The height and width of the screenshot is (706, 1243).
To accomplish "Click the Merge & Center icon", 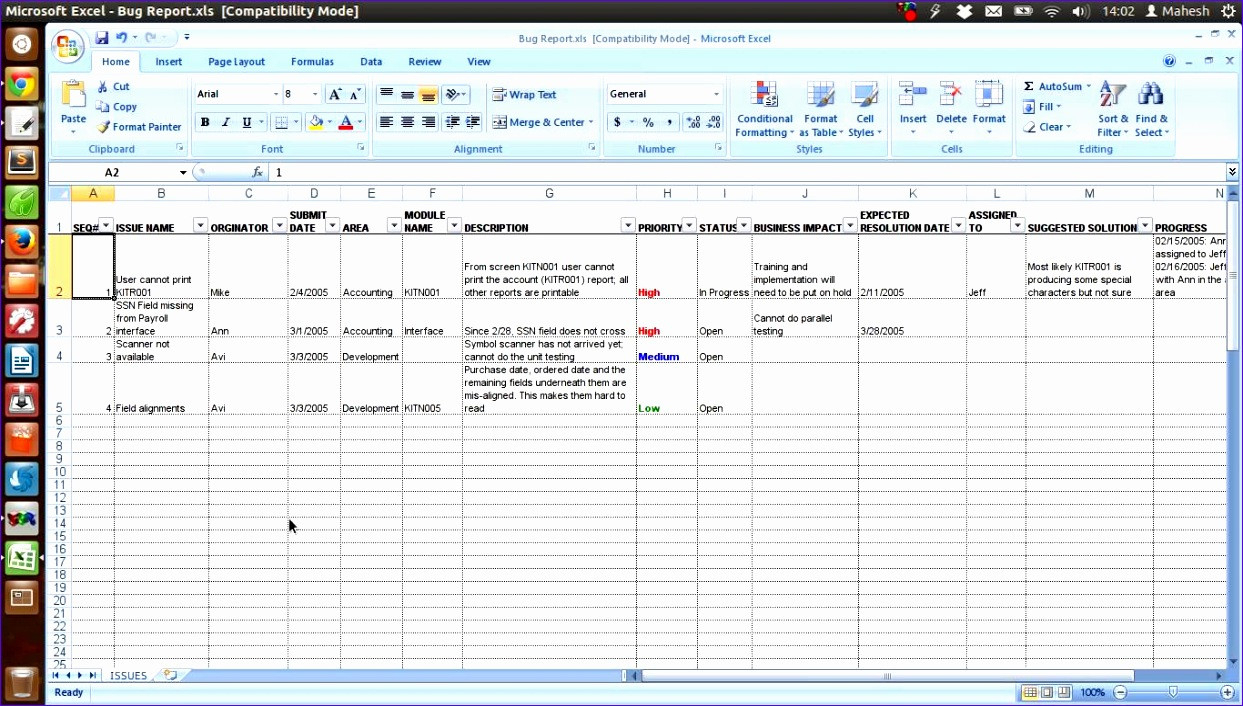I will (x=500, y=122).
